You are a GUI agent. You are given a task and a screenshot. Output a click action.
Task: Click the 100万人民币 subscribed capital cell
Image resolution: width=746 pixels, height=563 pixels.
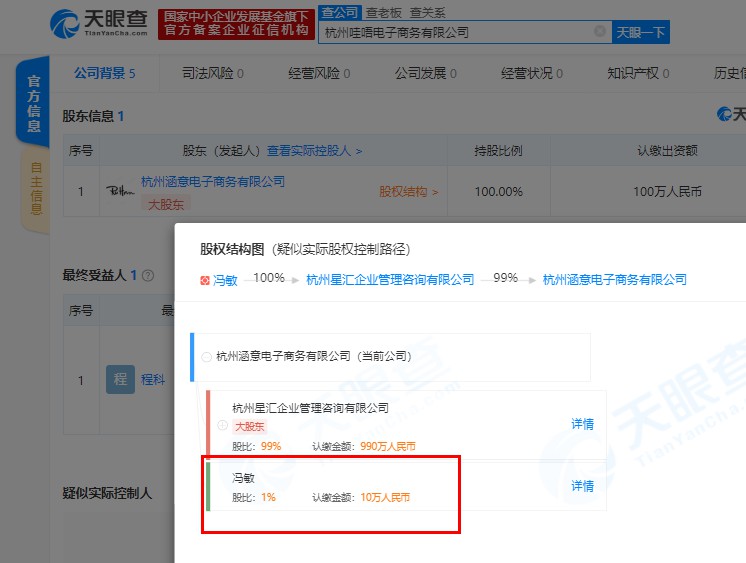667,192
